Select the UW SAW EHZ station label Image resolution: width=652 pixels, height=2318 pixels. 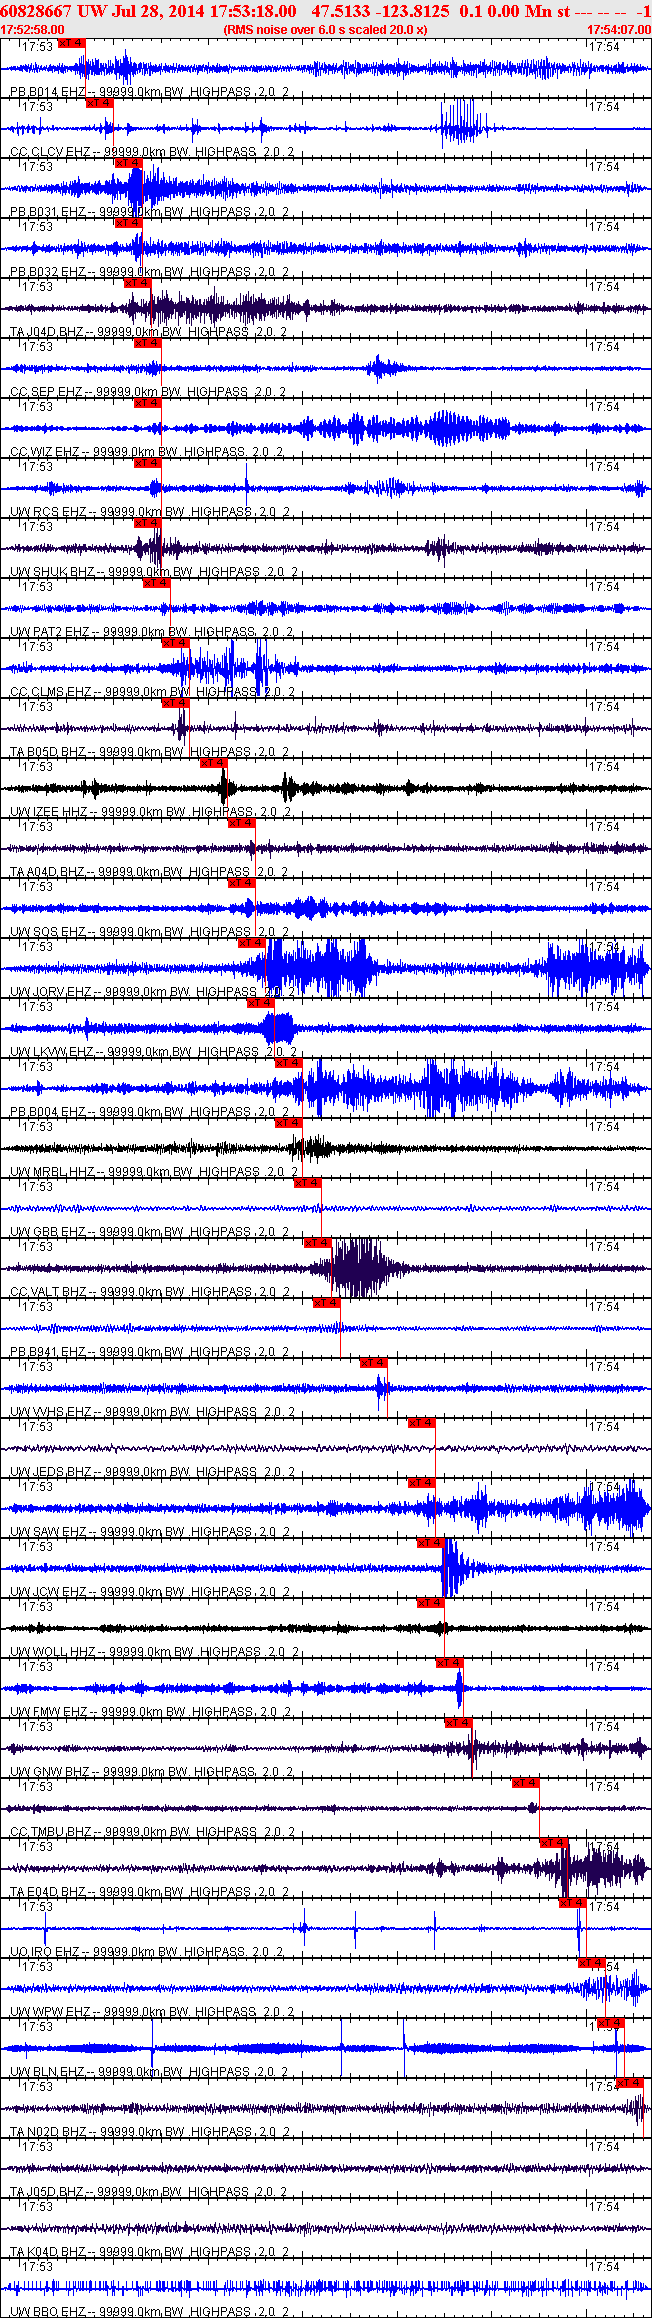[52, 1532]
